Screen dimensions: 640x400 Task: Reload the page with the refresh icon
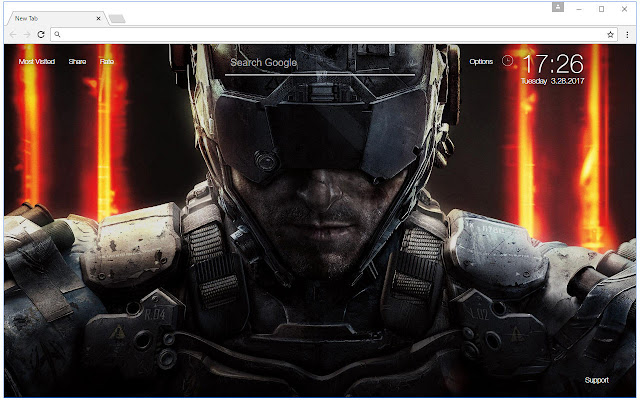41,35
